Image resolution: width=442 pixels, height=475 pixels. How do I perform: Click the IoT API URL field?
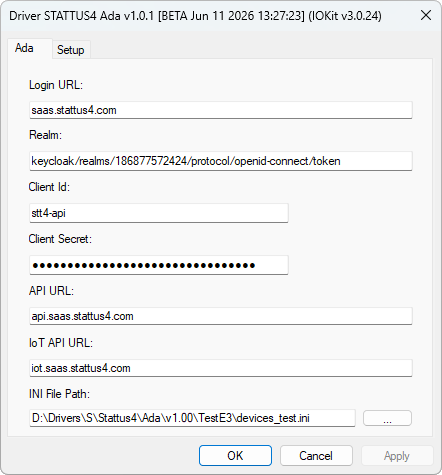221,368
